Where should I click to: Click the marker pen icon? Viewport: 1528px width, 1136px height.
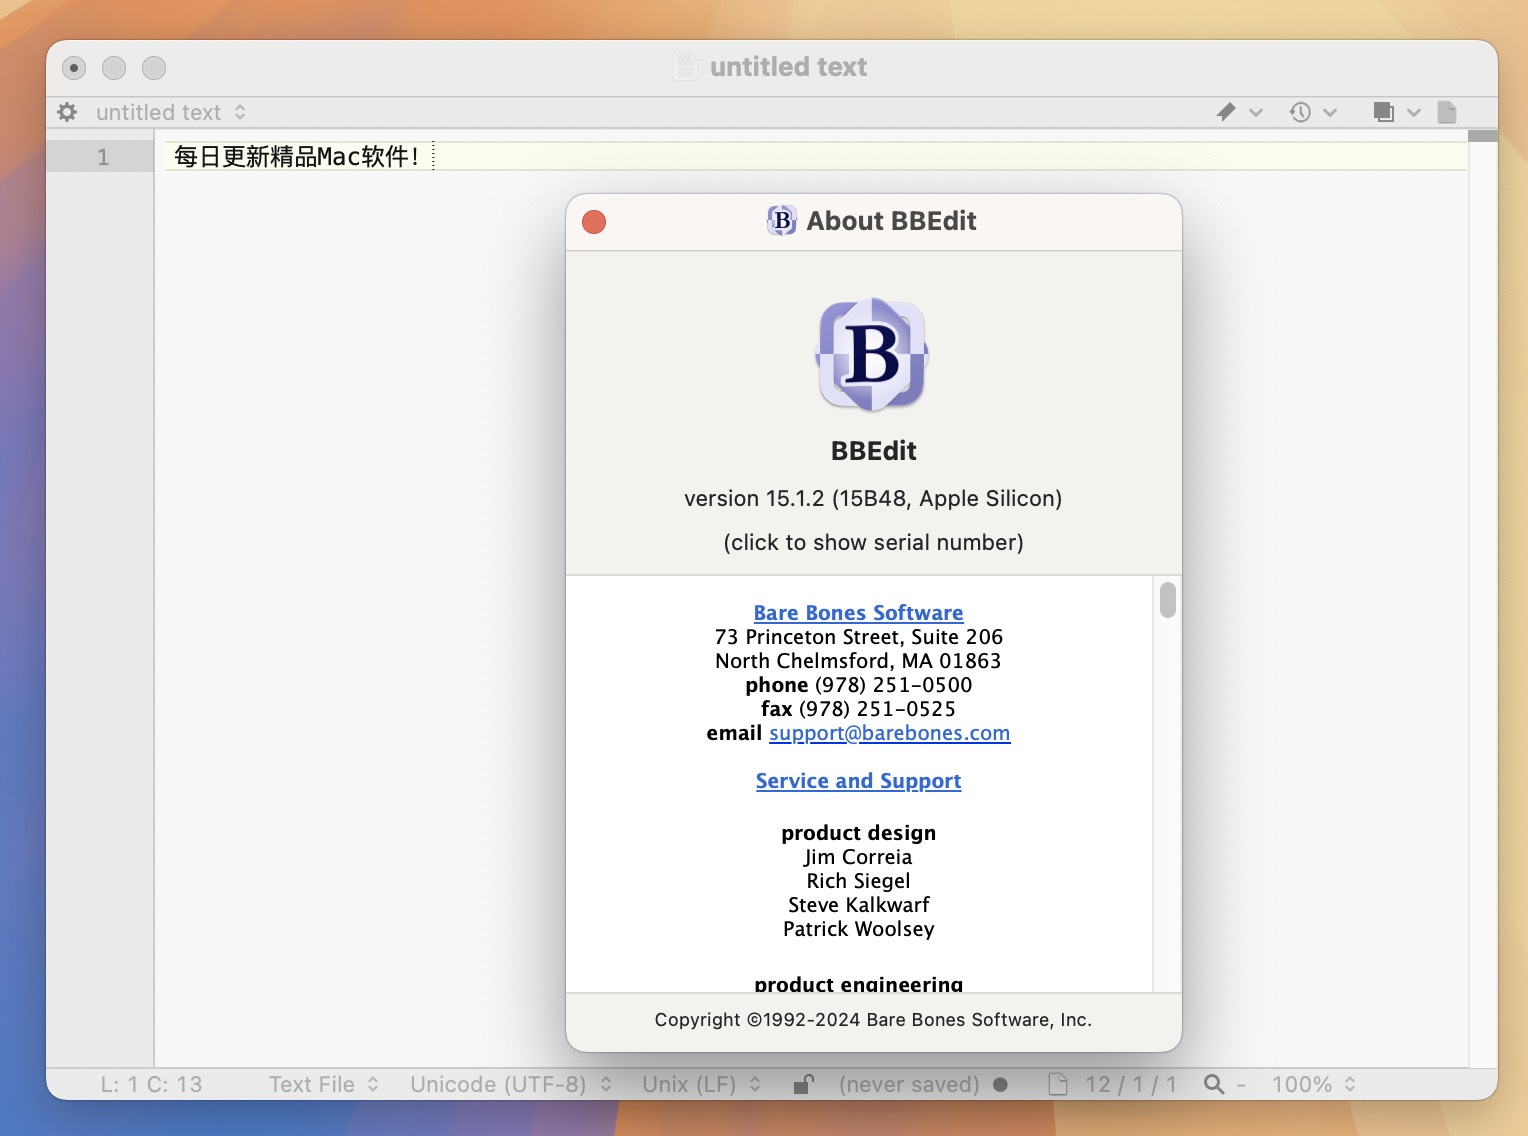[1226, 112]
